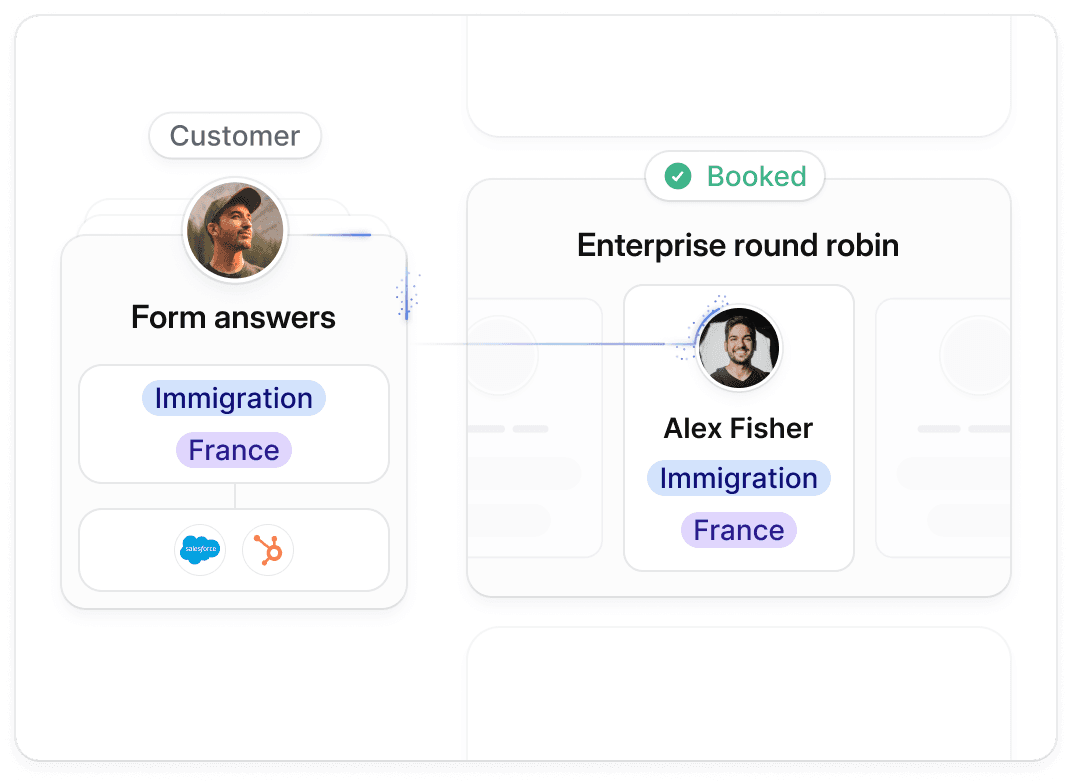1072x782 pixels.
Task: Select the faded right team member card
Action: (943, 428)
